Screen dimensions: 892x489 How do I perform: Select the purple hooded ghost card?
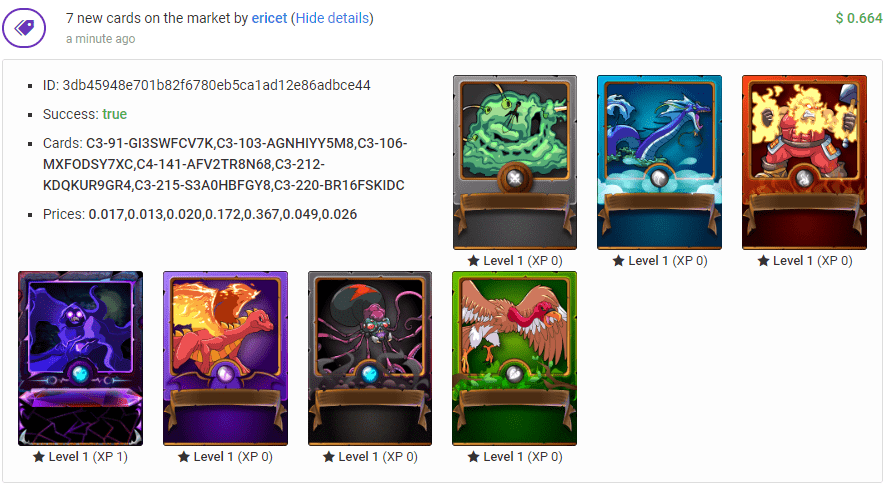click(x=80, y=358)
